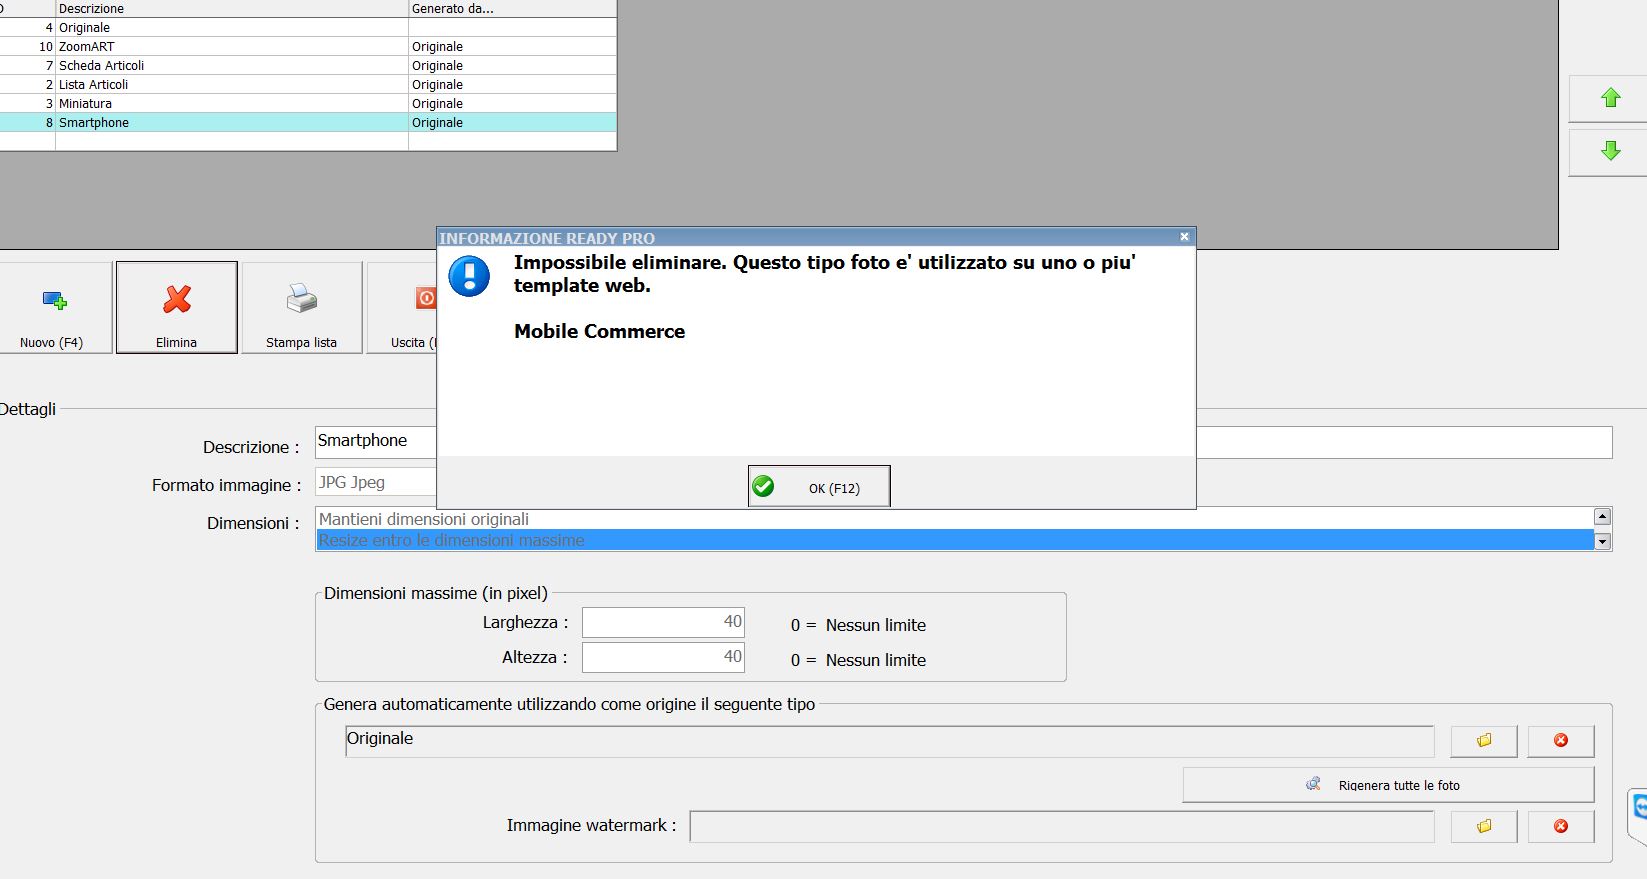Click the Elimina button with red X
This screenshot has height=879, width=1647.
[177, 308]
